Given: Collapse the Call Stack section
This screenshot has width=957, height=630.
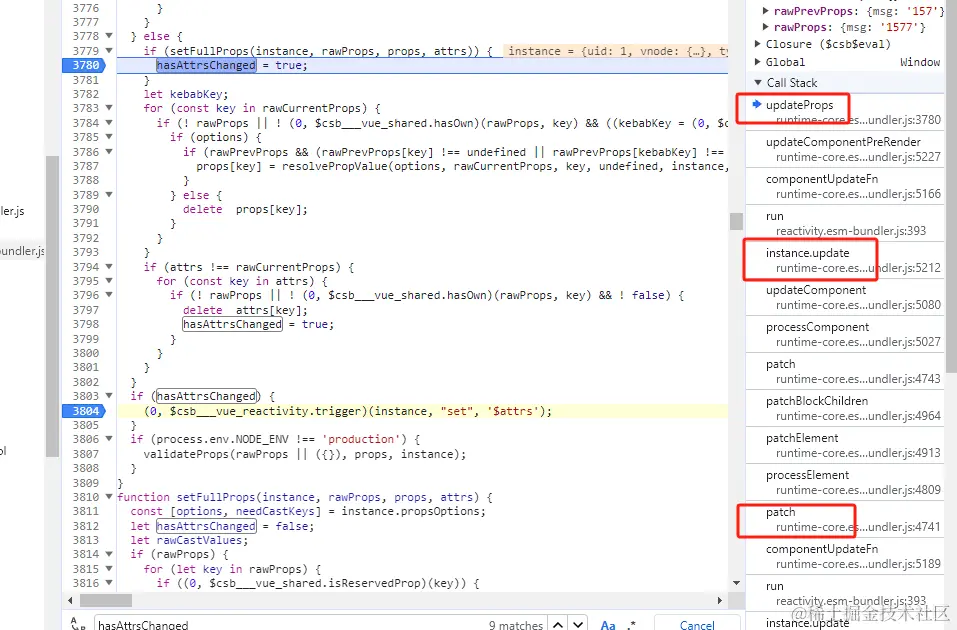Looking at the screenshot, I should [757, 82].
